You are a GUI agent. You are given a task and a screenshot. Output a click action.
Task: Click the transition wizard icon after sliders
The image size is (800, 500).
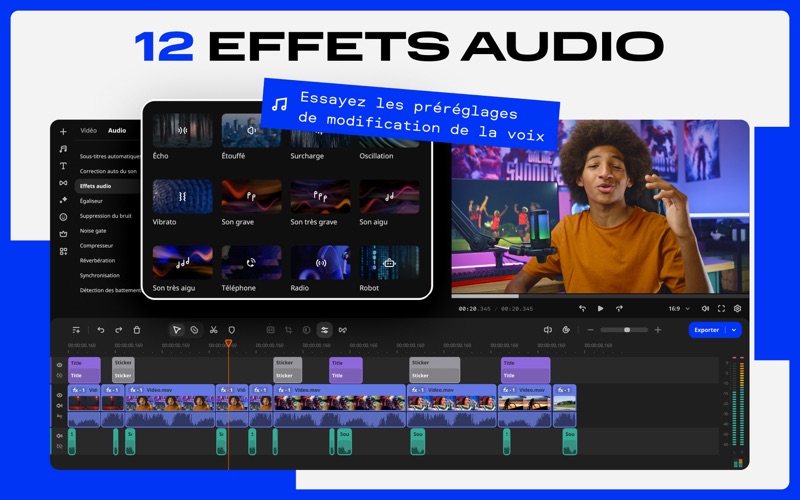343,330
